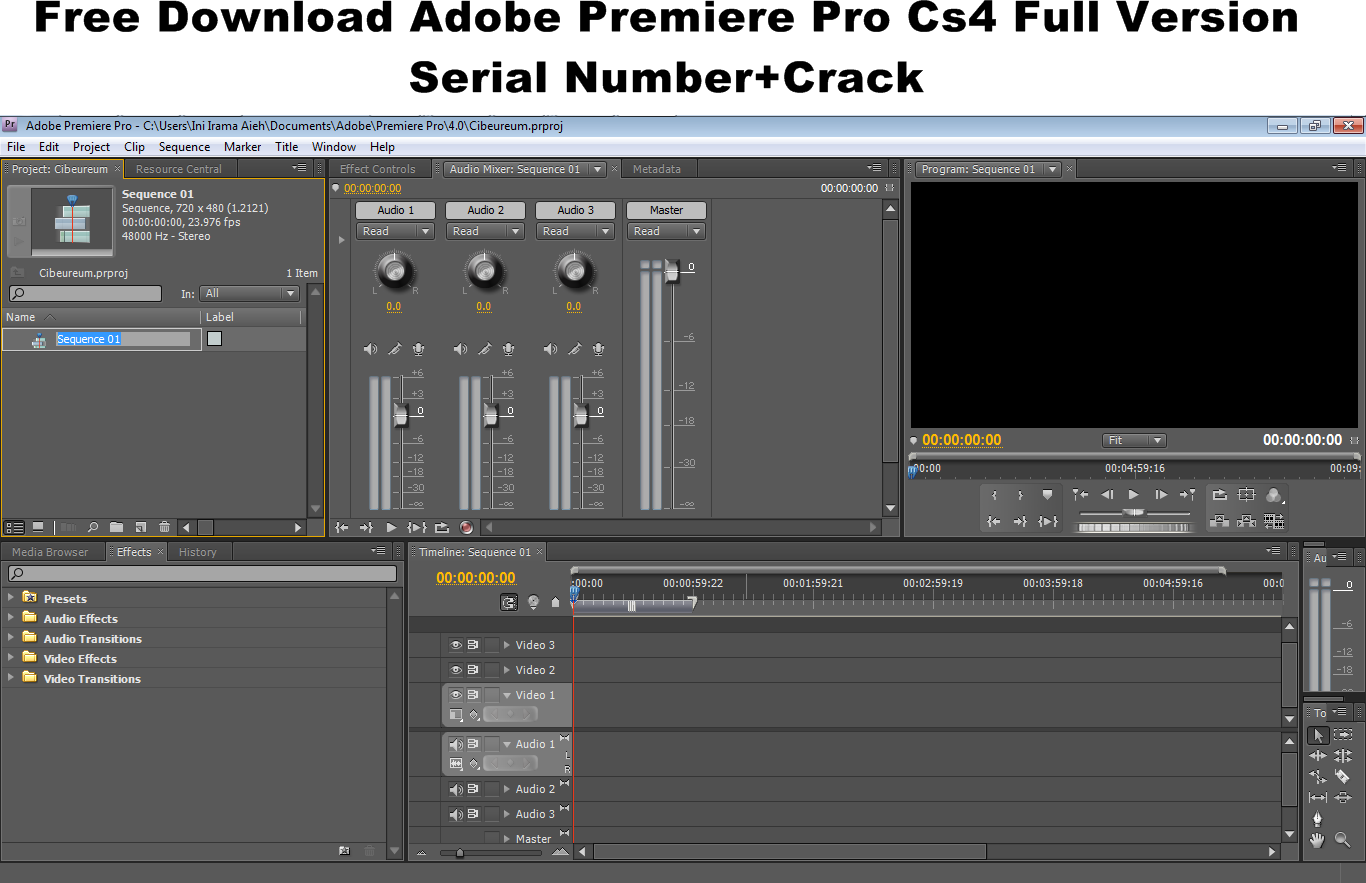Toggle Audio 1 track speaker output

coord(456,744)
